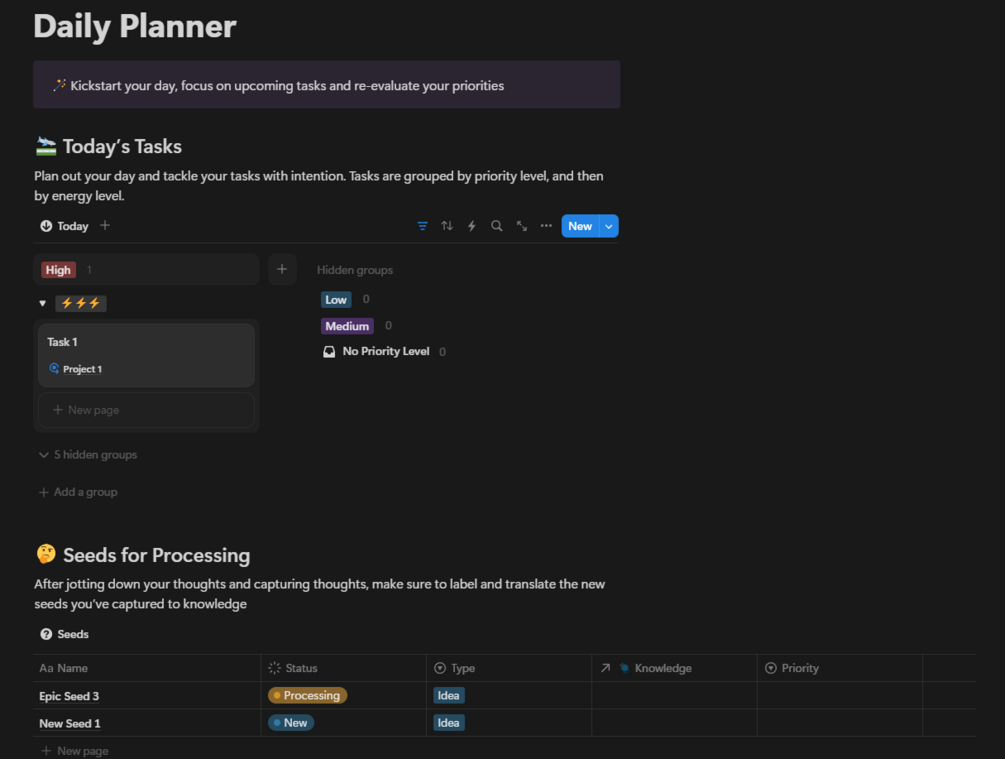Open the Project 1 relation link
The width and height of the screenshot is (1005, 759).
82,369
